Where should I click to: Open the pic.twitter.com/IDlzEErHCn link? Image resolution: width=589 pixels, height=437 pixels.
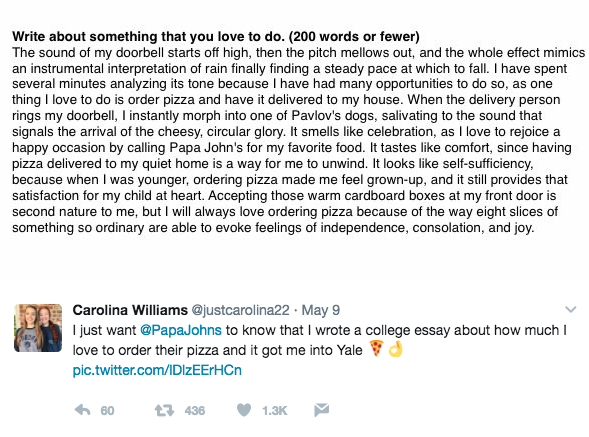tap(157, 370)
